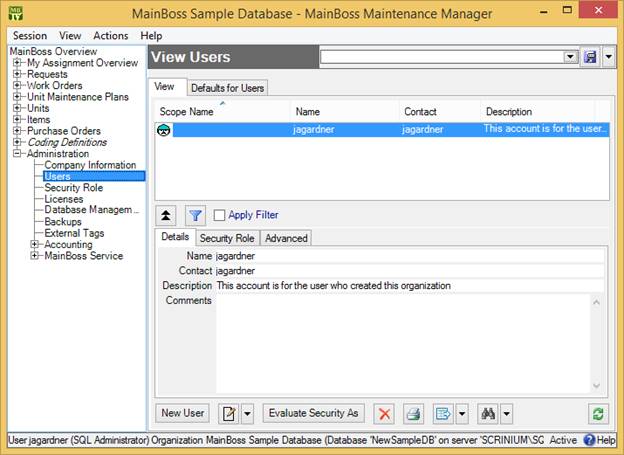Open the View menu
624x455 pixels.
pyautogui.click(x=70, y=36)
